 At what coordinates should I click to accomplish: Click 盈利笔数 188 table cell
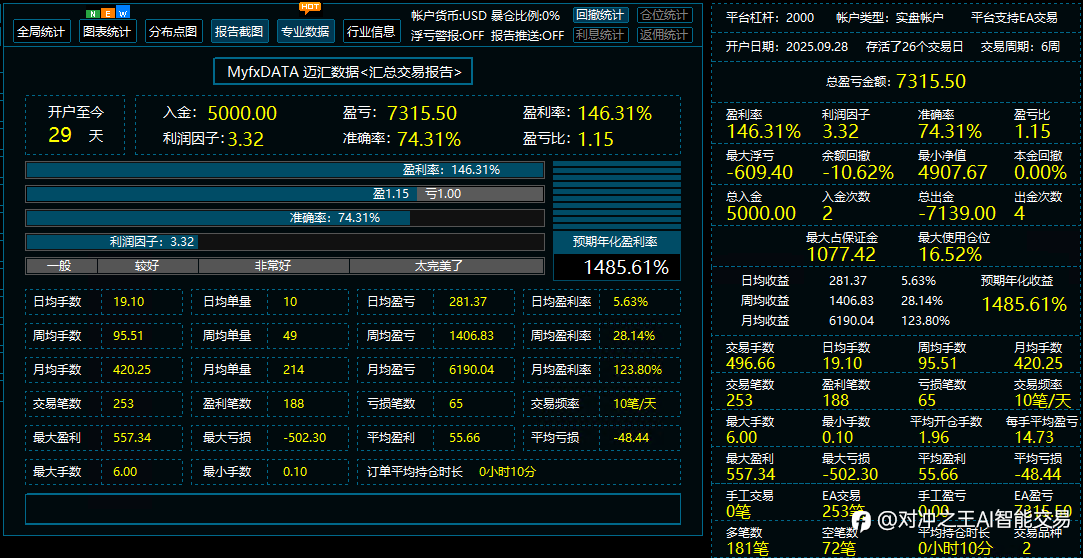click(270, 403)
